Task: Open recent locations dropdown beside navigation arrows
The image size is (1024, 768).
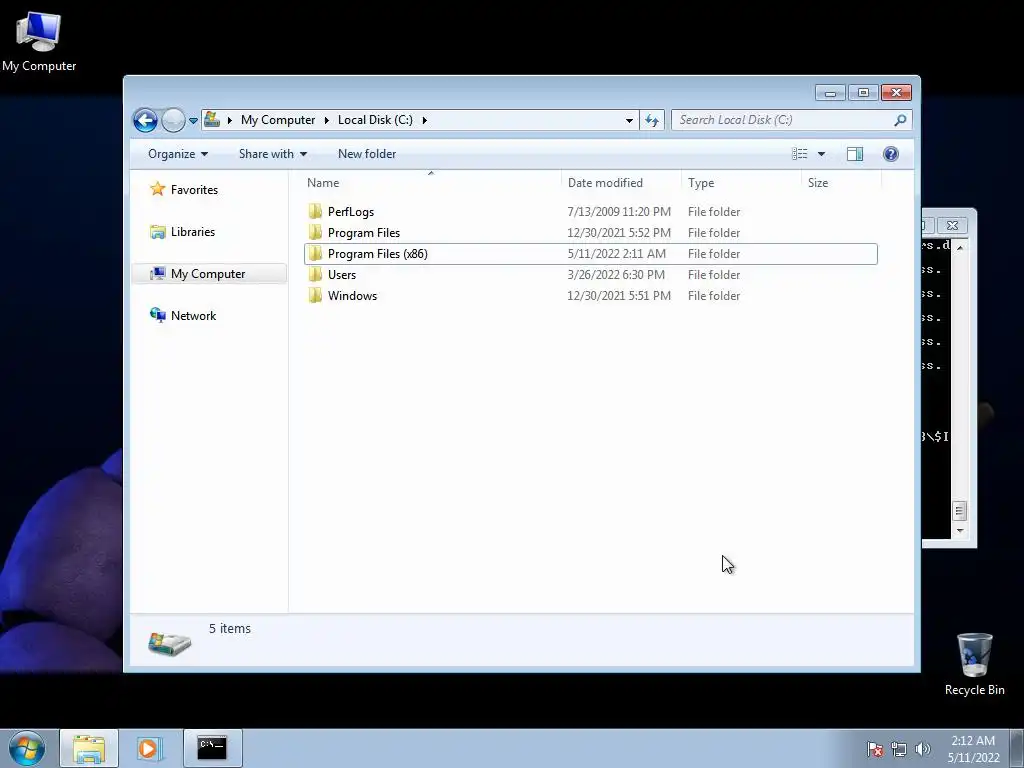Action: 193,121
